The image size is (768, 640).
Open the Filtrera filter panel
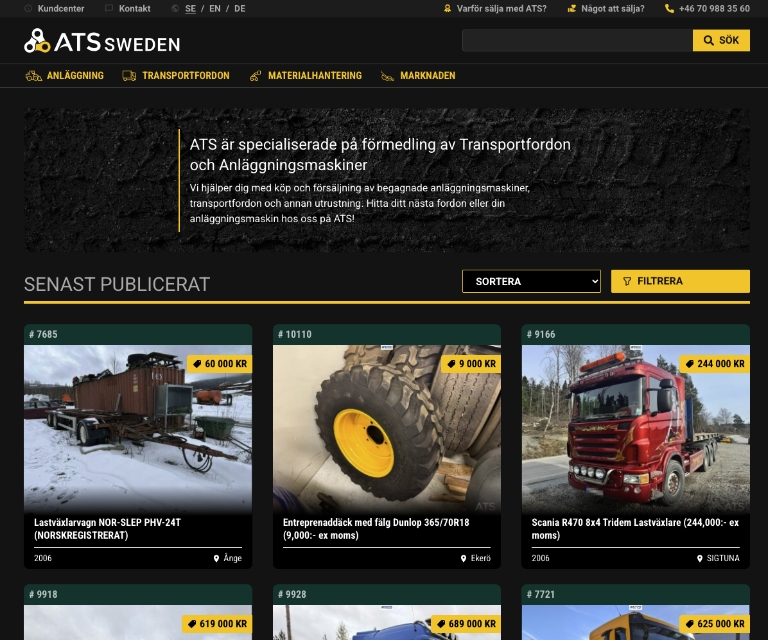(x=680, y=282)
